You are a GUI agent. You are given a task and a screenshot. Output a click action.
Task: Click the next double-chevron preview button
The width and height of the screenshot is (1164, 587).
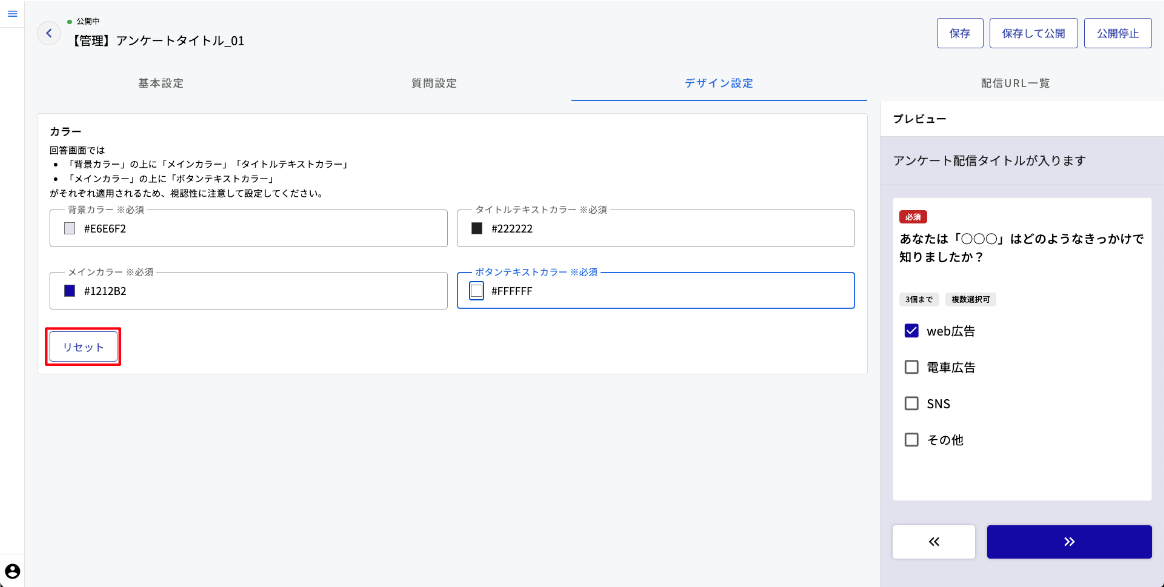pos(1069,542)
